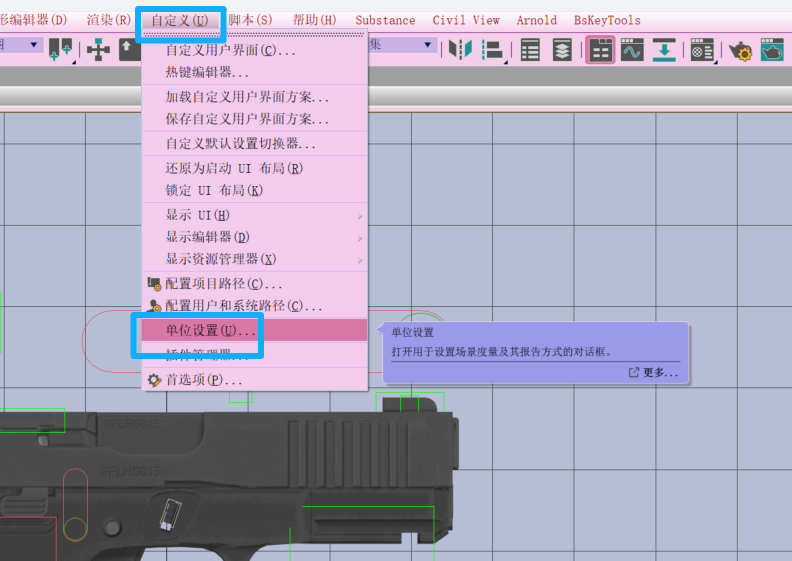Open the 形编辑器(D) menu
The width and height of the screenshot is (792, 561).
pos(33,20)
